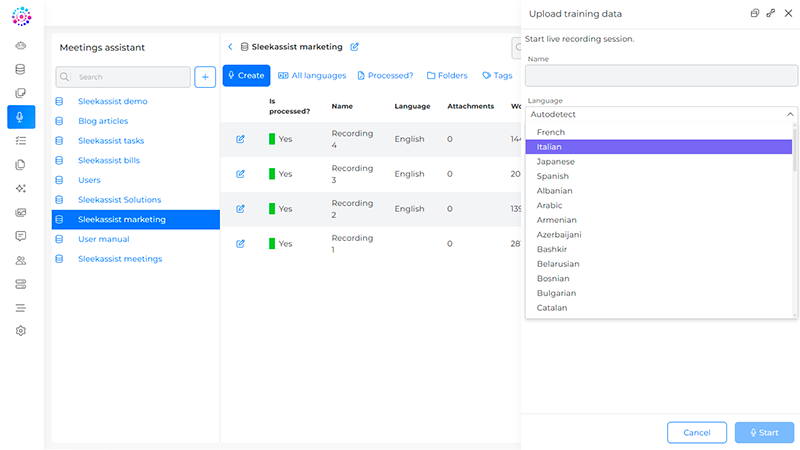The width and height of the screenshot is (800, 450).
Task: Open User manual collection
Action: coord(104,239)
